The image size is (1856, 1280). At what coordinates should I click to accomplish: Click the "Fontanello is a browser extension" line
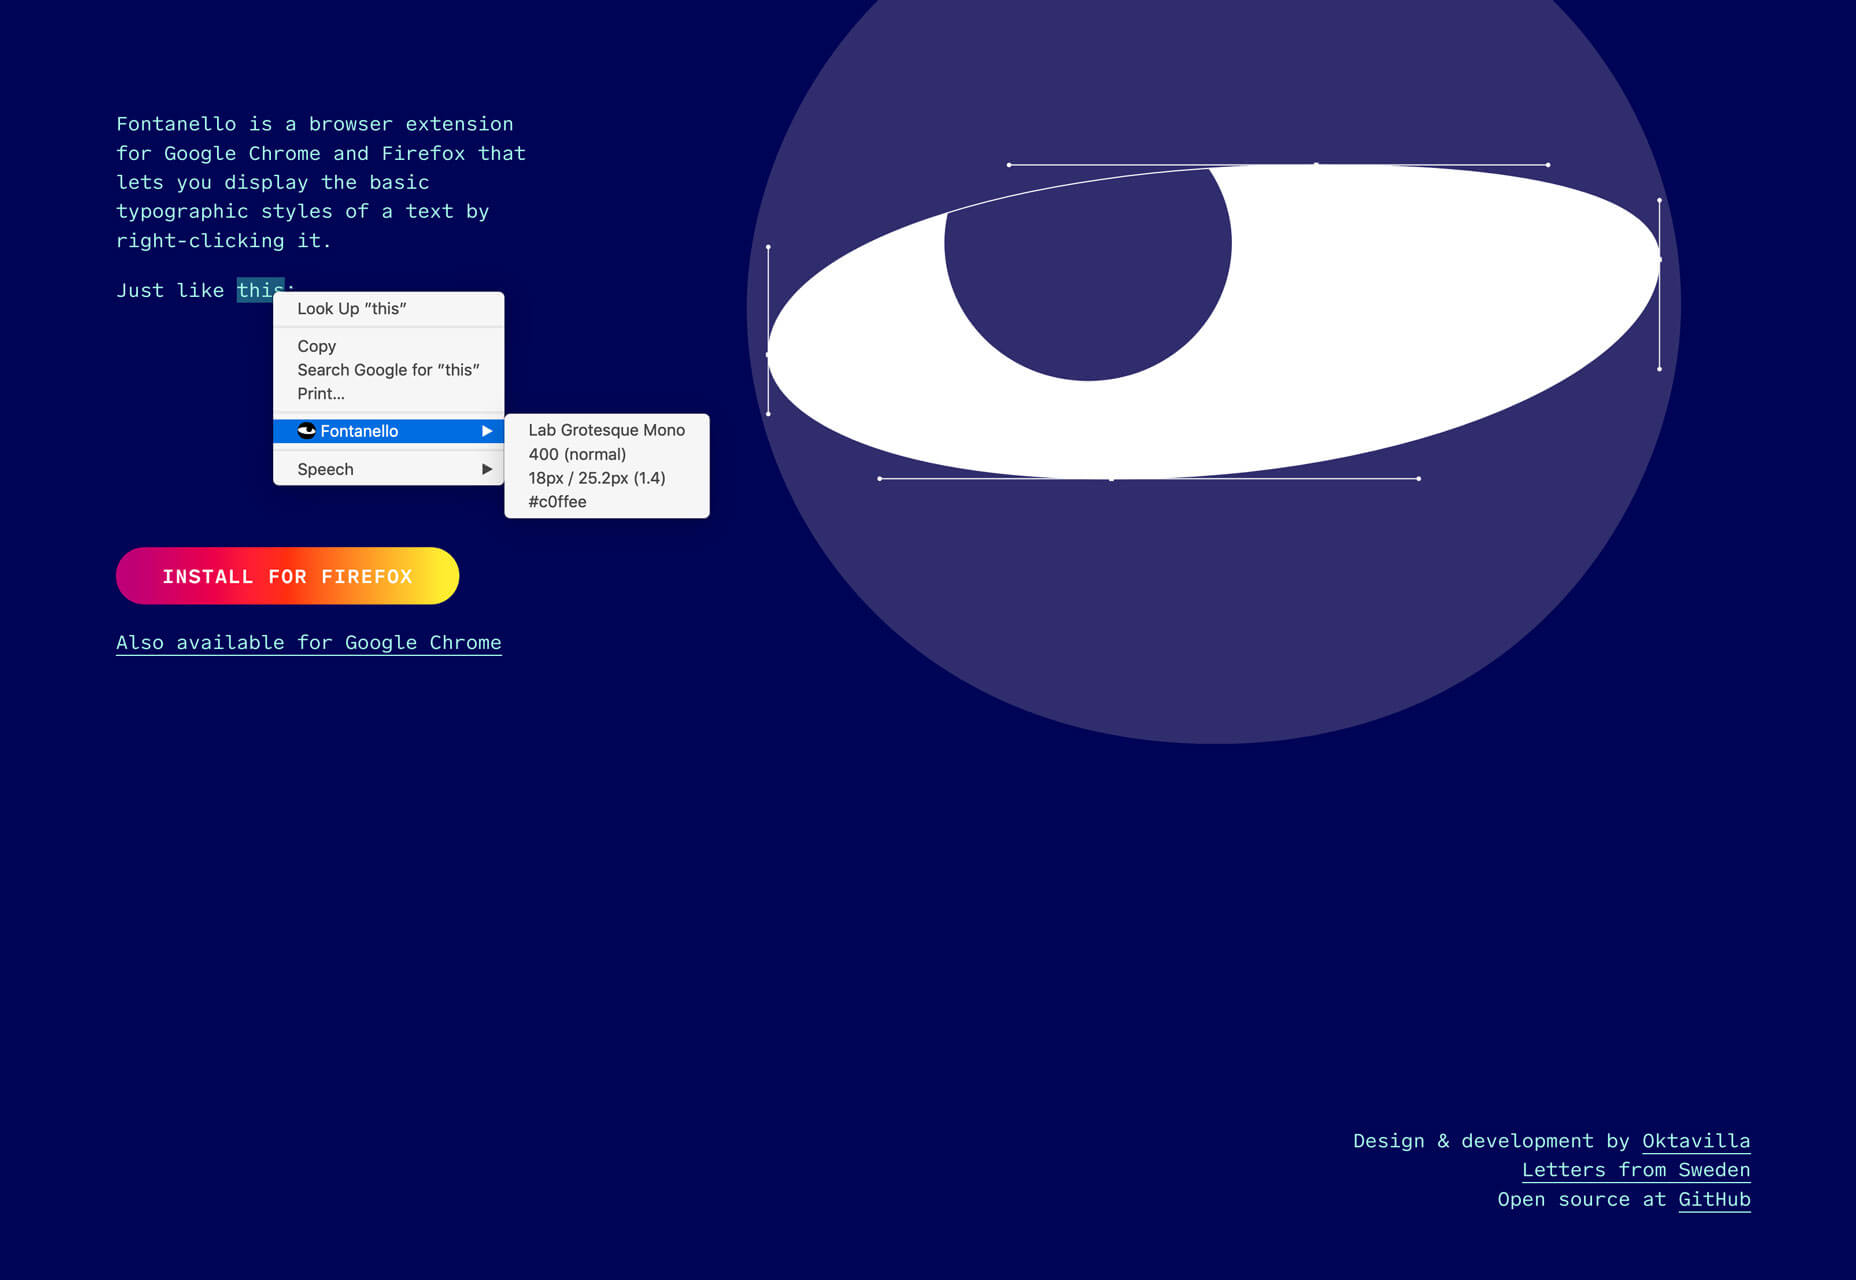[x=315, y=124]
